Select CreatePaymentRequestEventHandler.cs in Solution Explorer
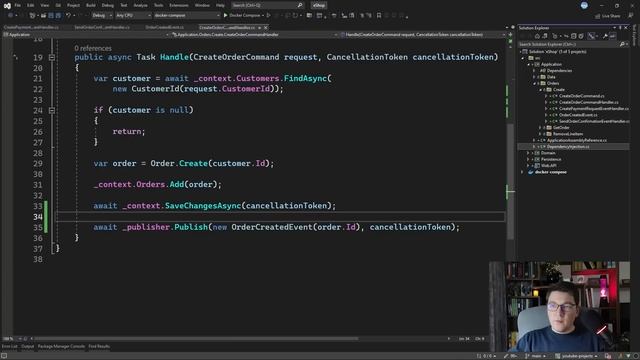 (x=594, y=109)
